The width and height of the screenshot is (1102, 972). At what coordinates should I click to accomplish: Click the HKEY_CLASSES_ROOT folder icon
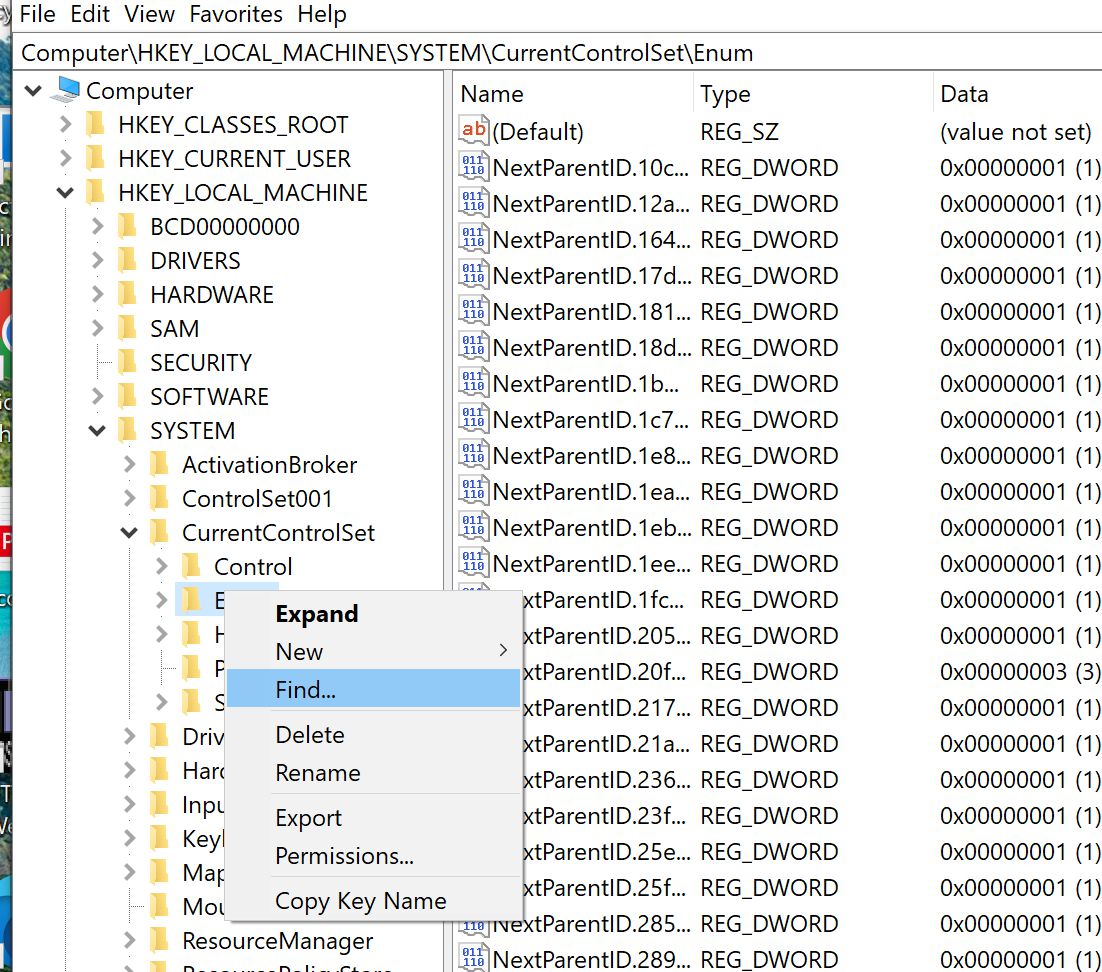[x=96, y=125]
